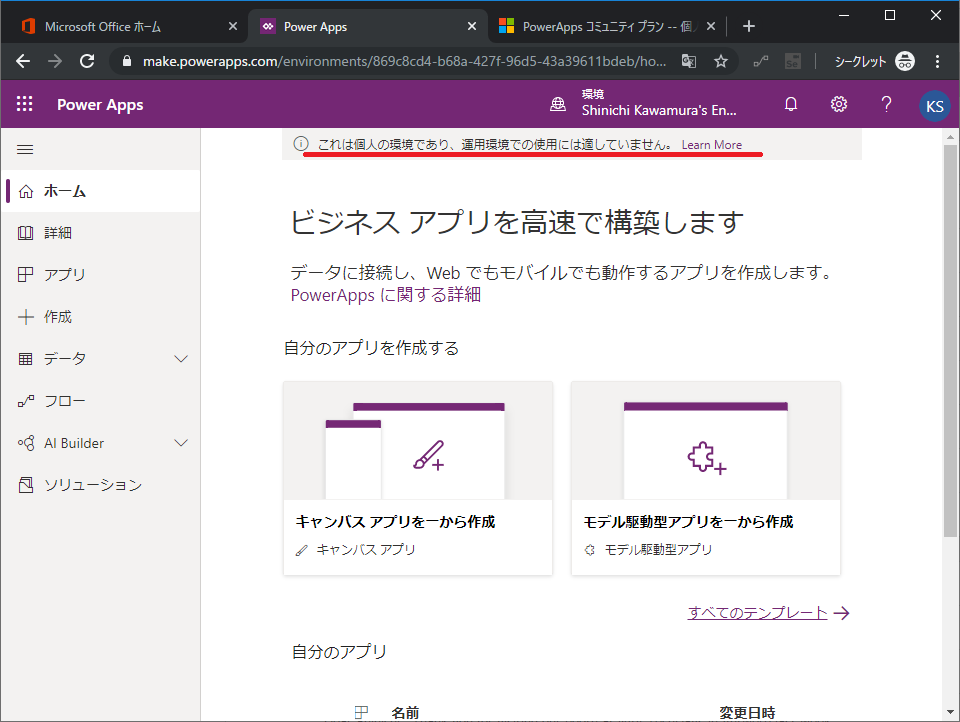
Task: Click the info icon in the notification banner
Action: click(x=301, y=144)
